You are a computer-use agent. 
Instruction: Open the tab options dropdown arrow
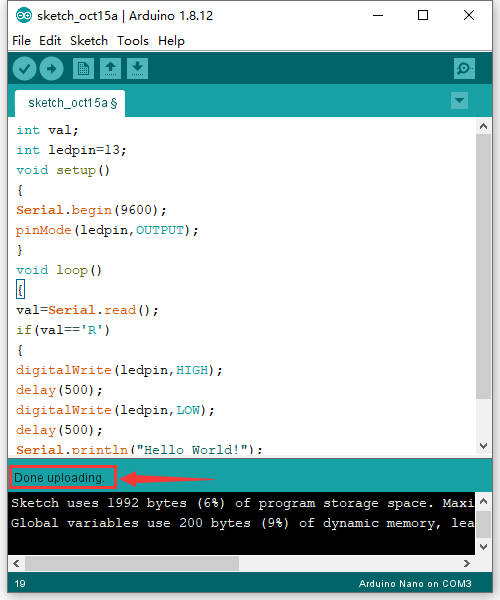tap(459, 101)
